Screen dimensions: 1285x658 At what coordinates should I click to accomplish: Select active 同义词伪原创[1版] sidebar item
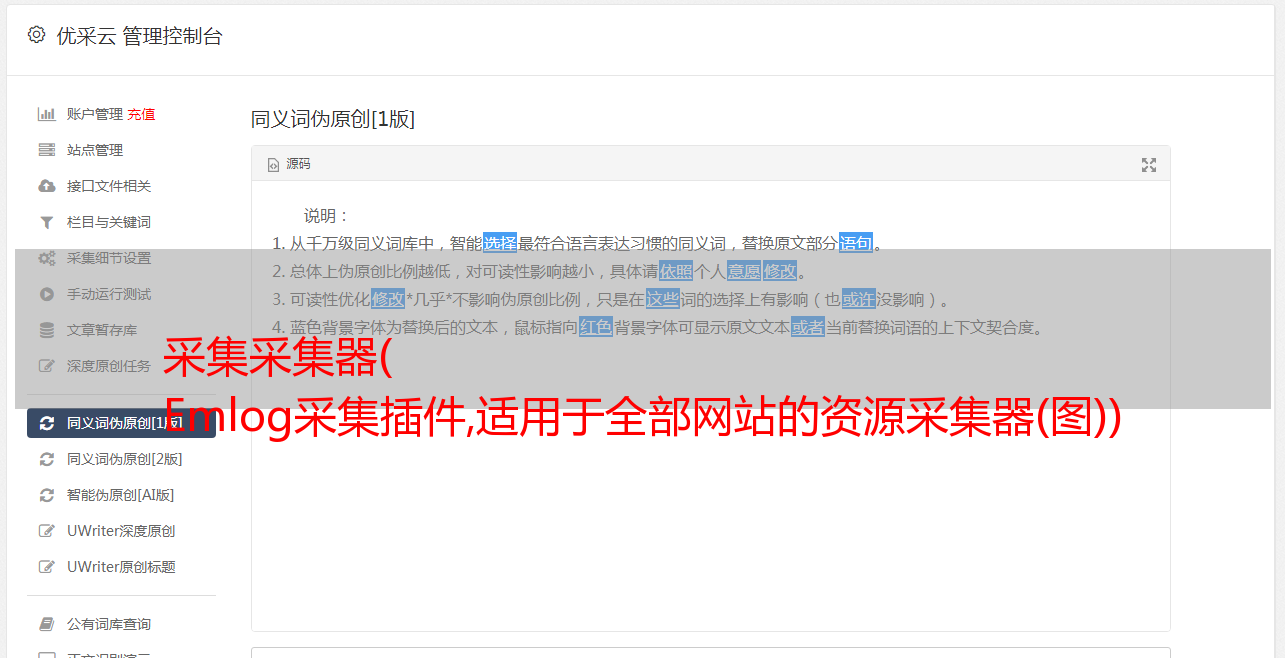tap(121, 423)
